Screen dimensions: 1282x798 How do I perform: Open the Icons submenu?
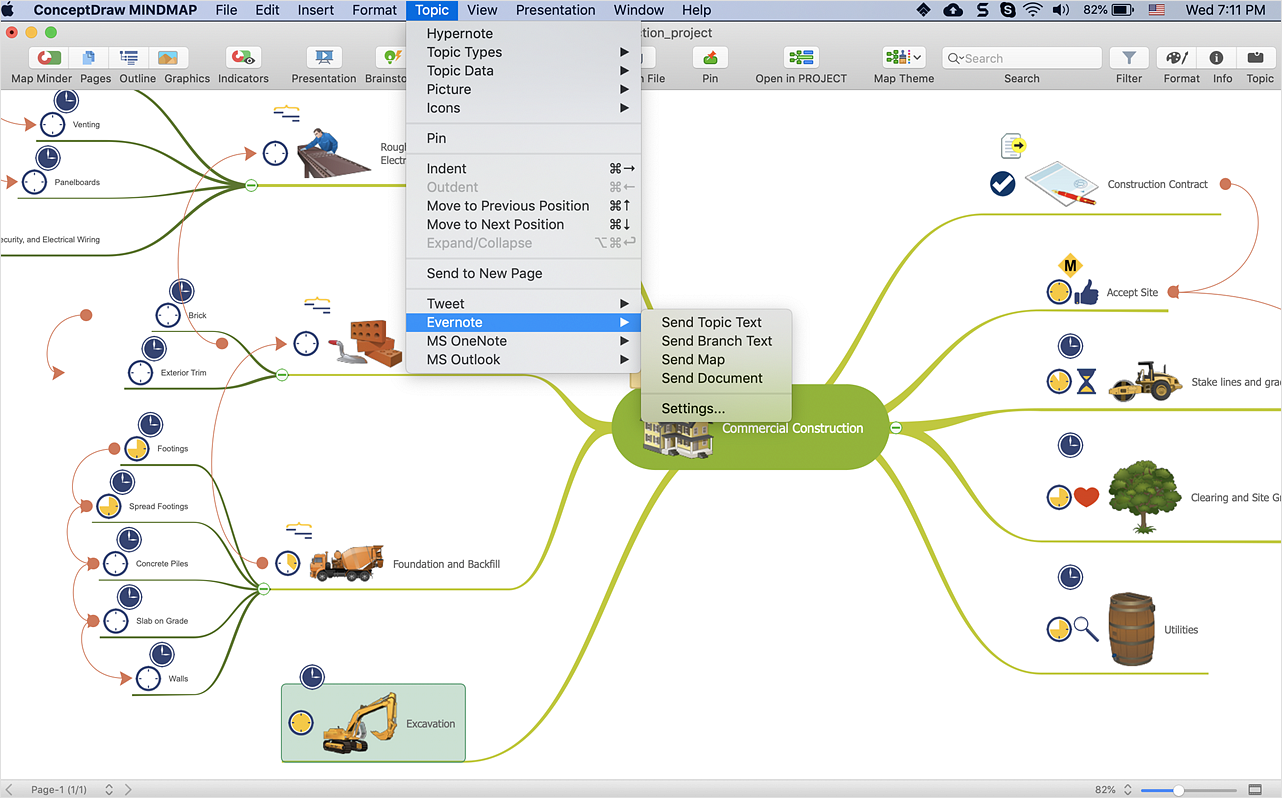tap(523, 108)
